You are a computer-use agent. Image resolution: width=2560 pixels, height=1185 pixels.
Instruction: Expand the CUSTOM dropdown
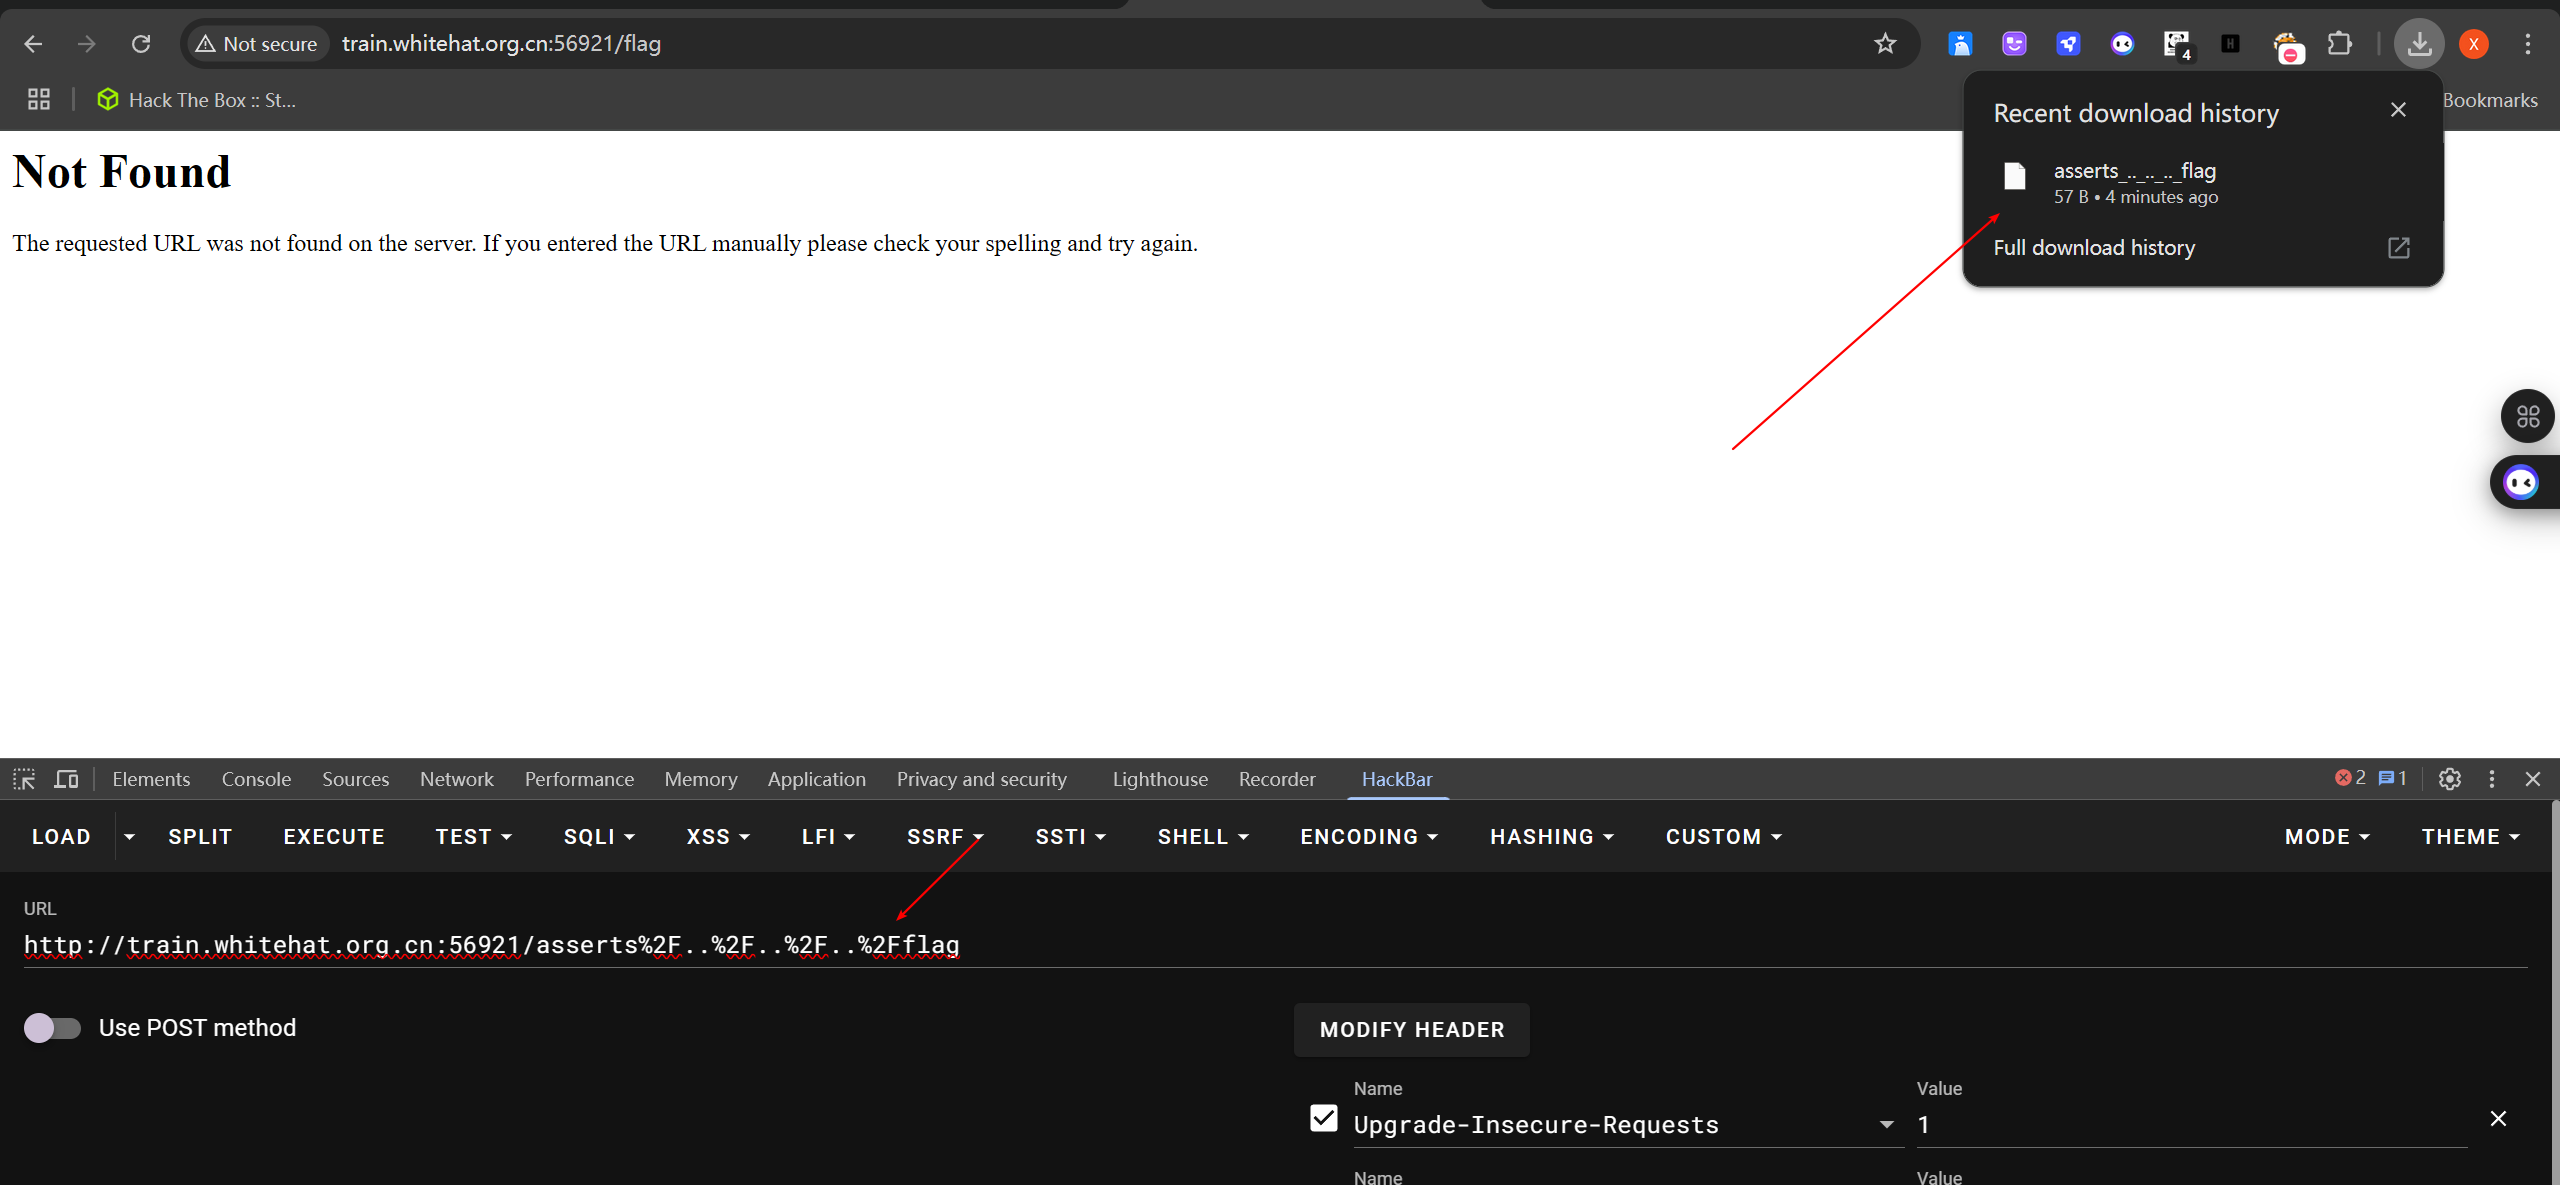1724,837
